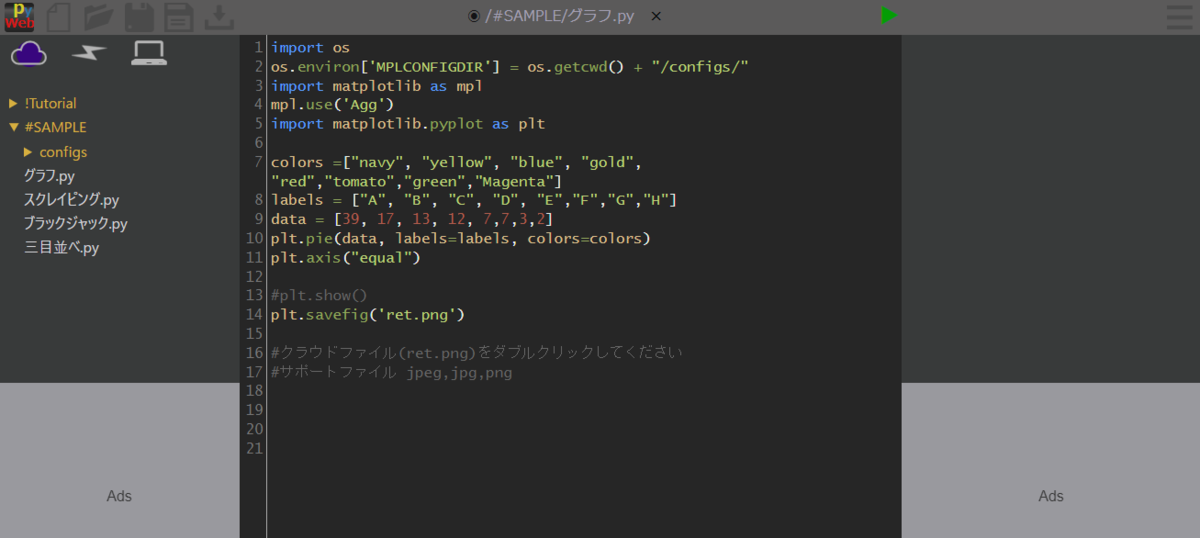Click the plt.pie(...) line

click(460, 238)
